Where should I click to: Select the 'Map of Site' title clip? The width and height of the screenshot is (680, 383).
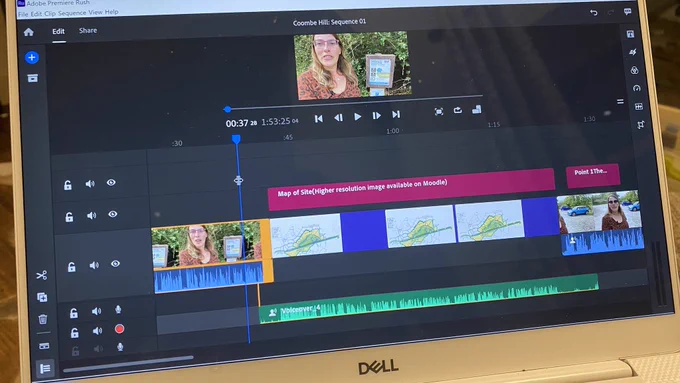click(x=411, y=190)
